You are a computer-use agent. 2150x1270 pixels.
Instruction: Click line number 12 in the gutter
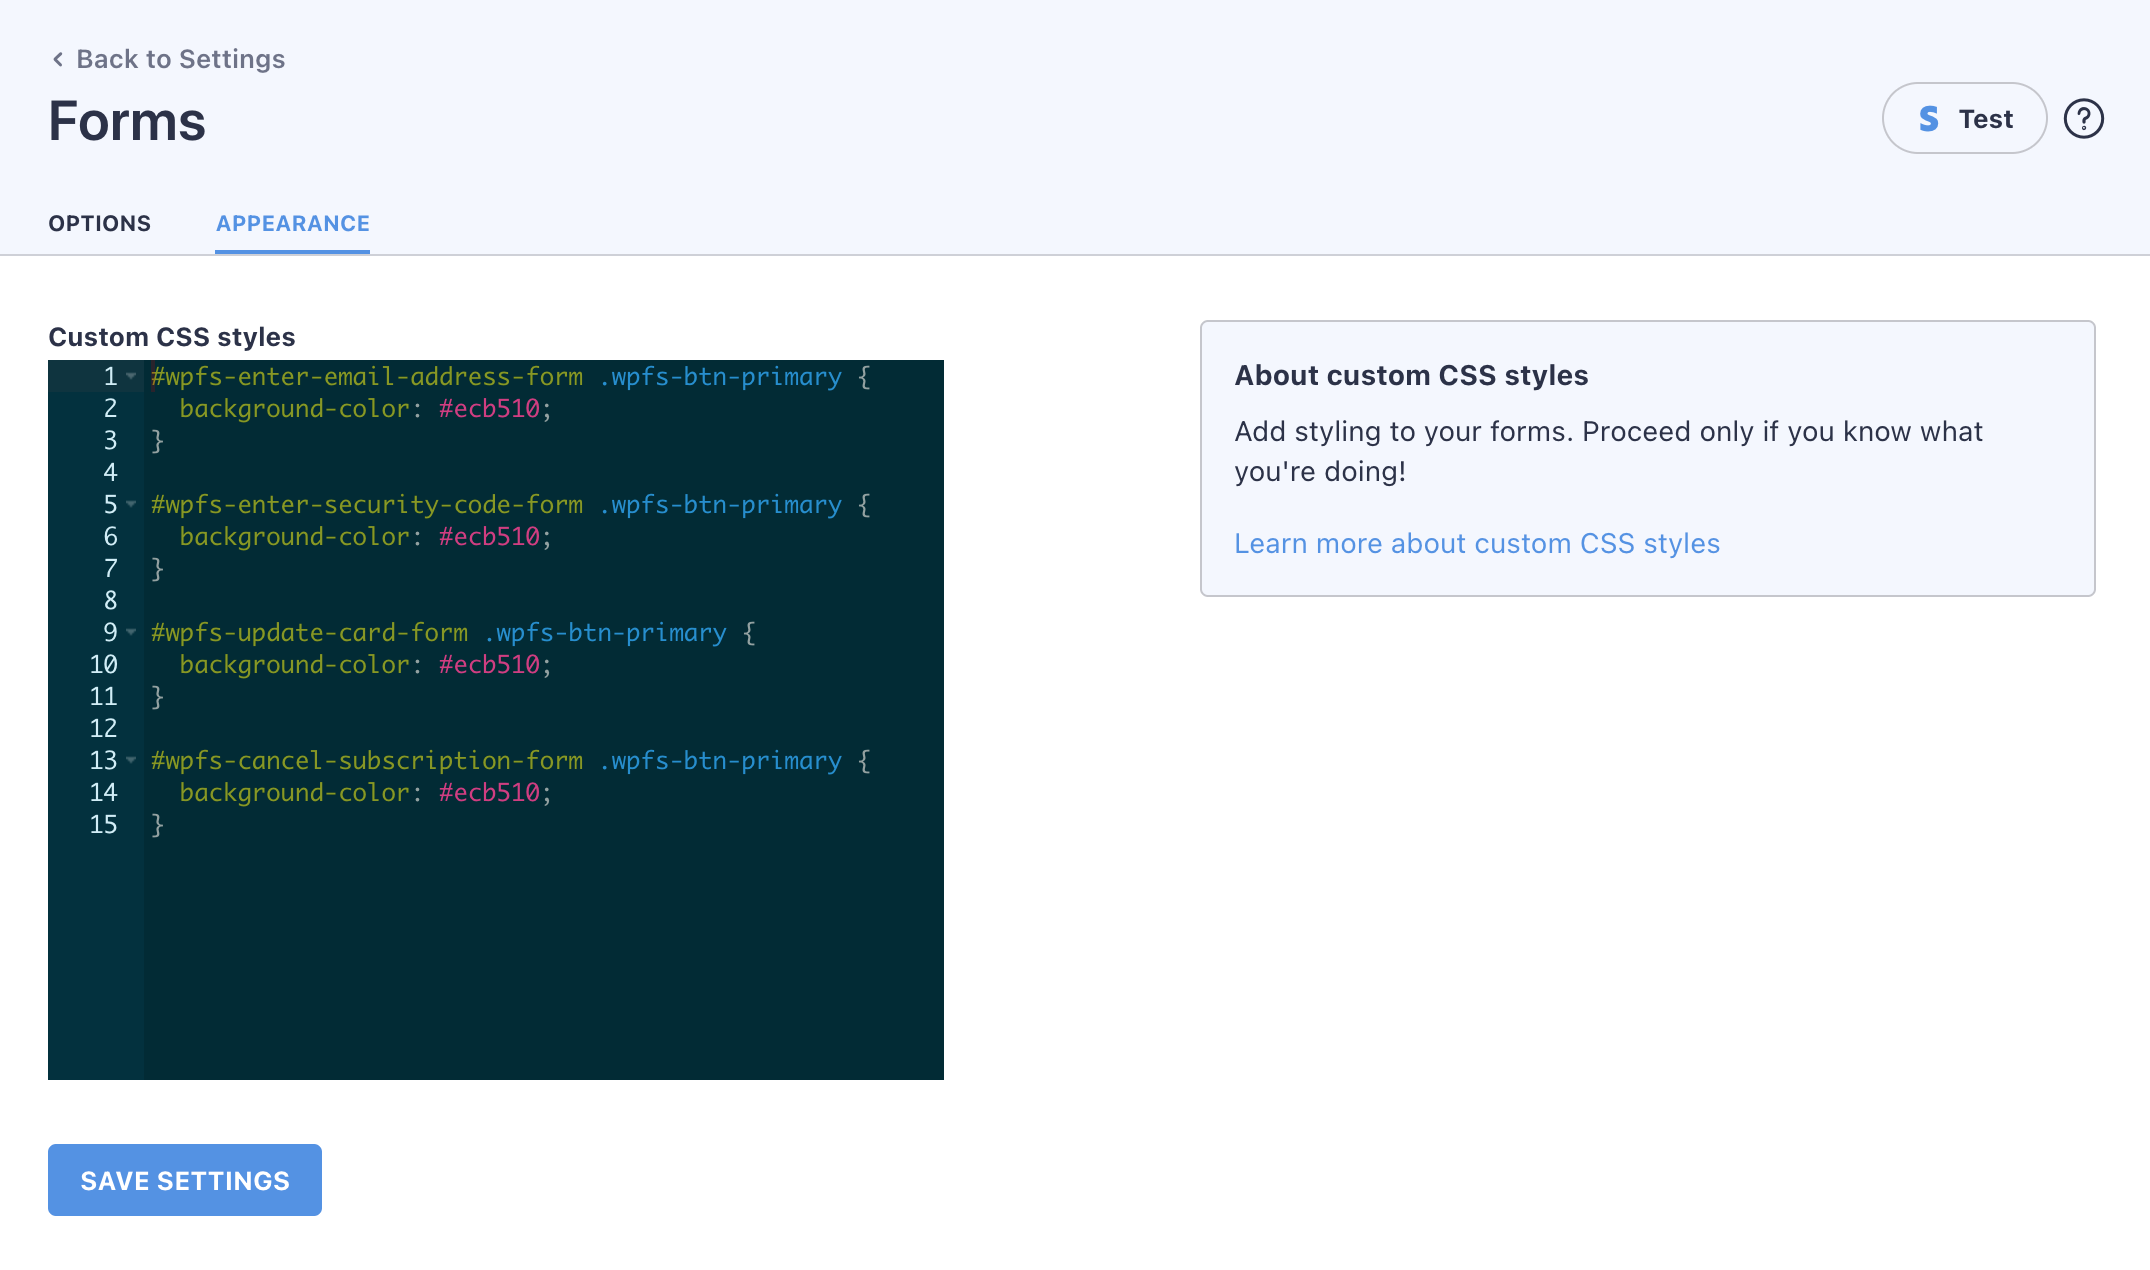coord(104,728)
